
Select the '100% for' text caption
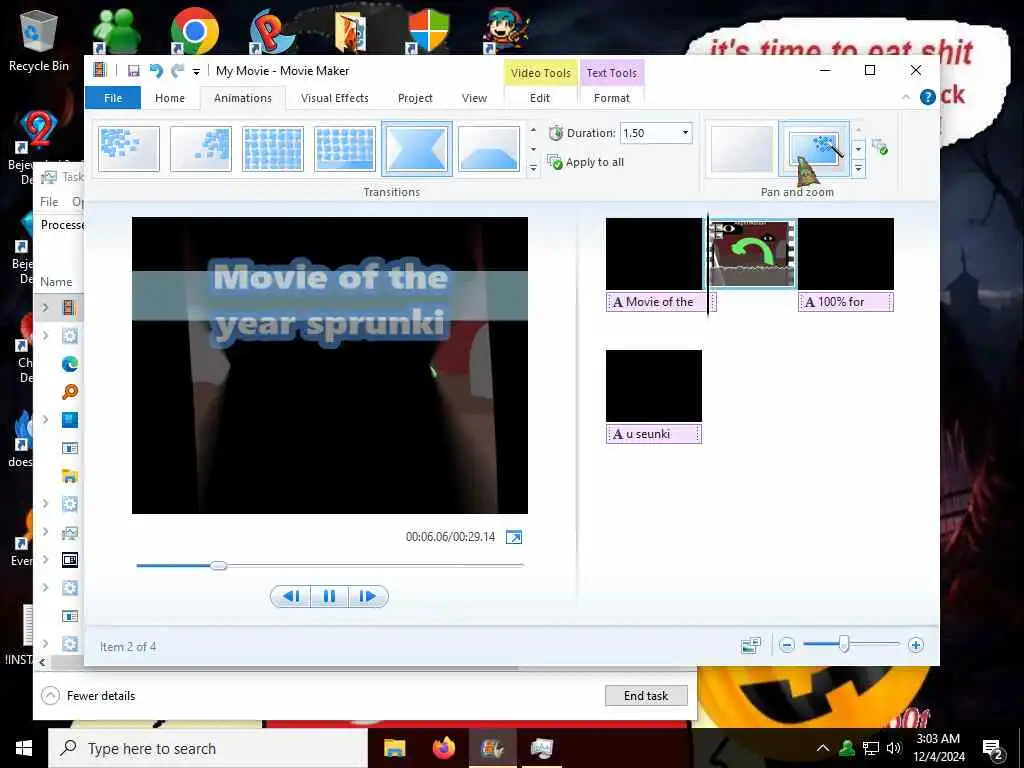click(x=846, y=302)
